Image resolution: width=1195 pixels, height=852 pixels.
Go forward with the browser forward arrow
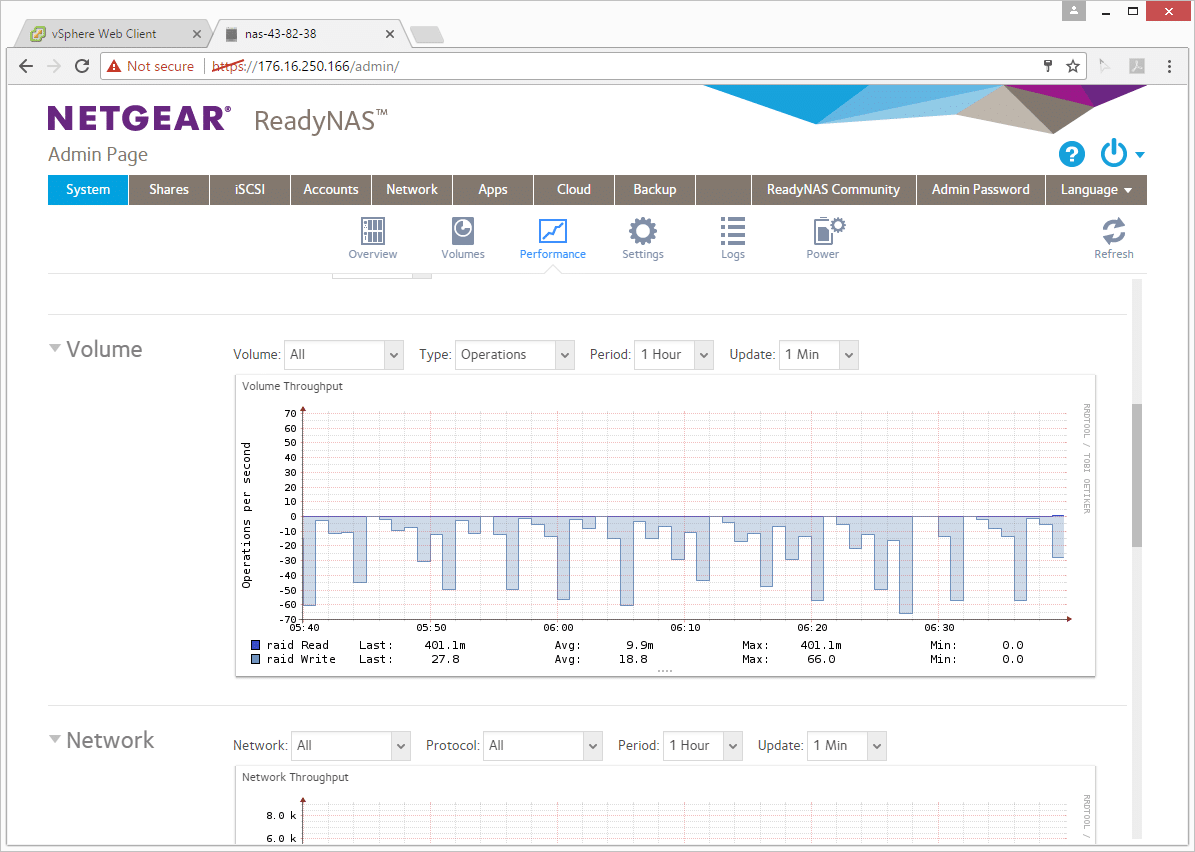tap(53, 66)
